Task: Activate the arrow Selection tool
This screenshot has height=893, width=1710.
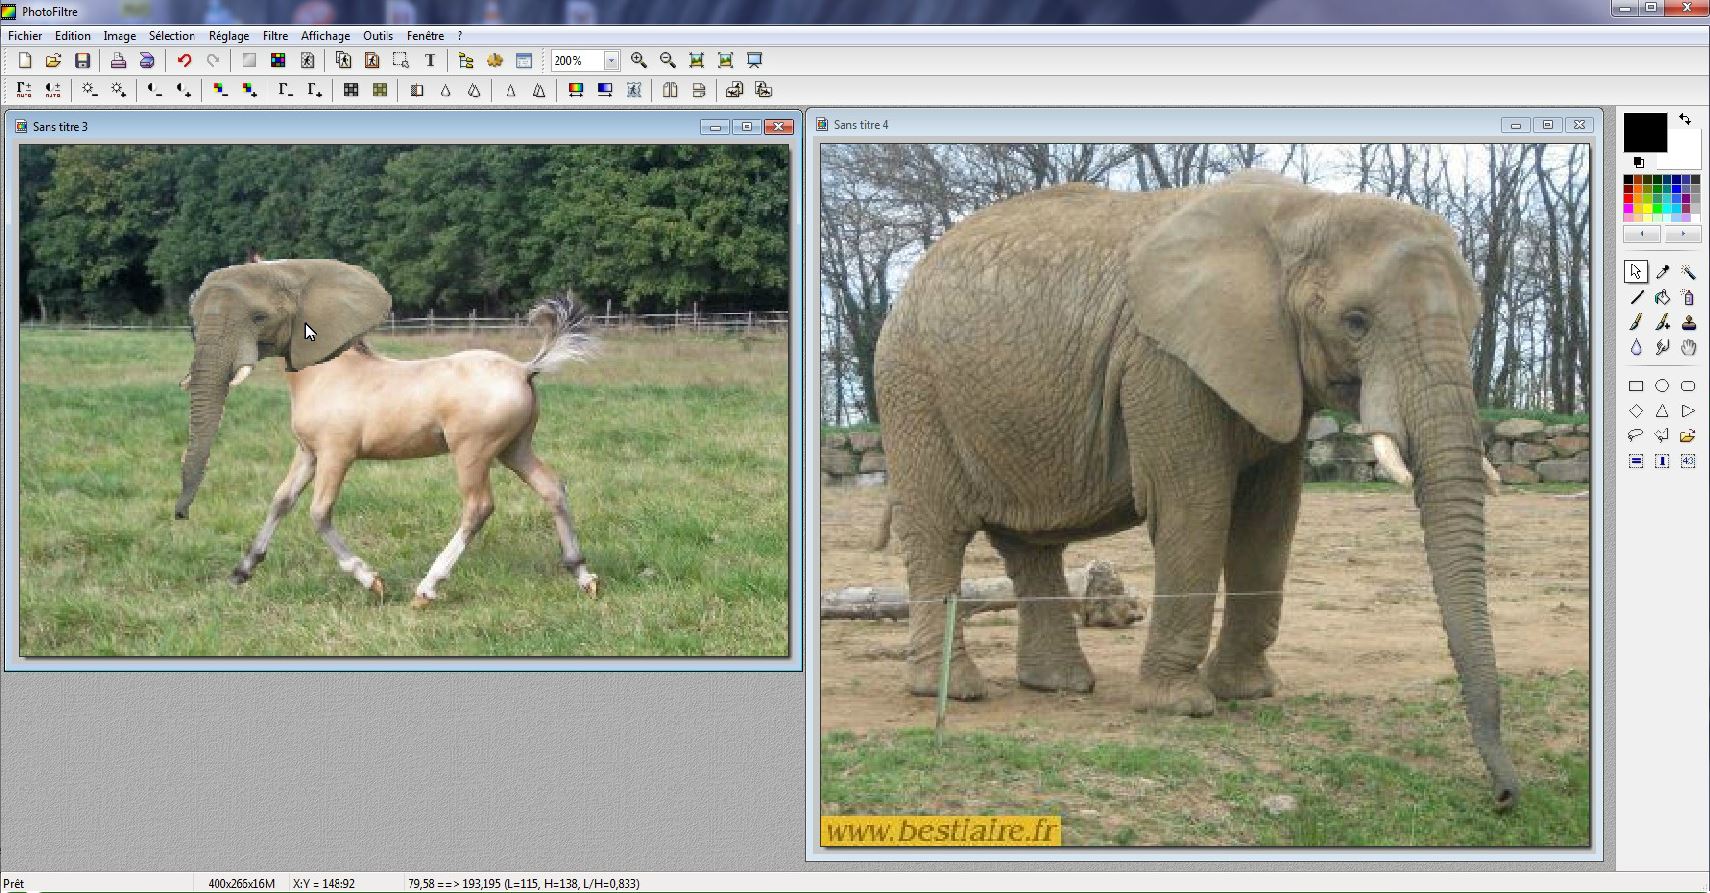Action: (1636, 272)
